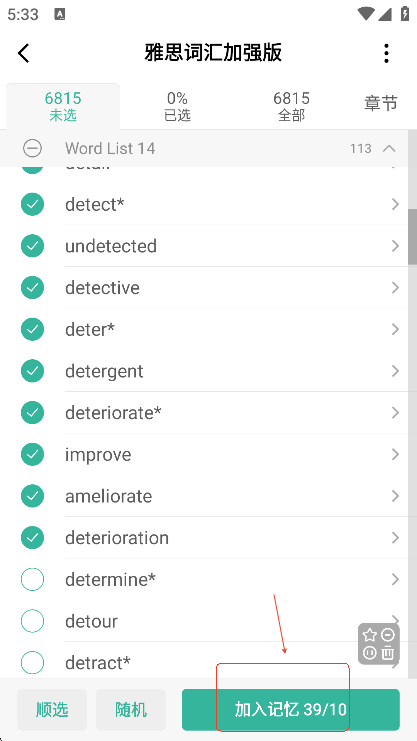Go back using the top-left arrow
Screen dimensions: 417x741
(x=24, y=53)
